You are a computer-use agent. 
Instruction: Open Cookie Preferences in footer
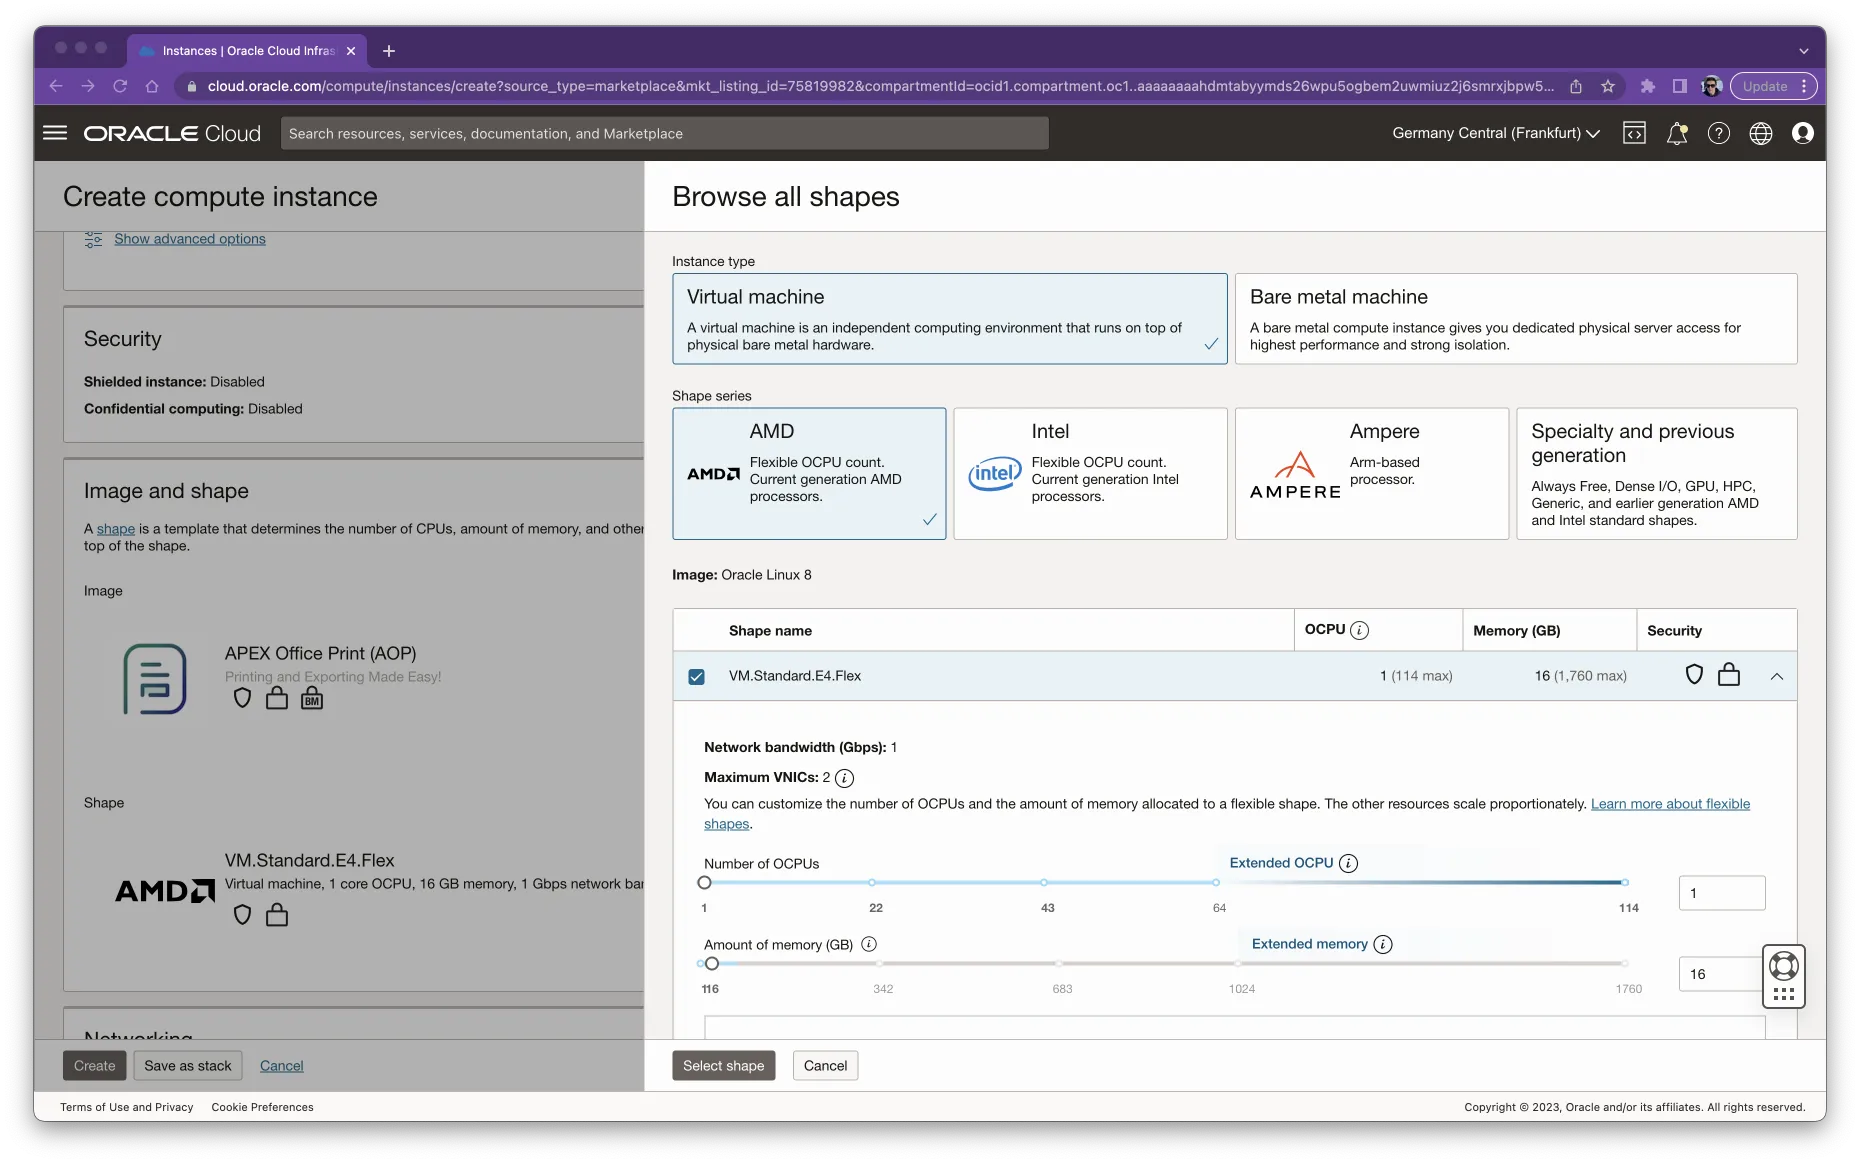[x=262, y=1107]
